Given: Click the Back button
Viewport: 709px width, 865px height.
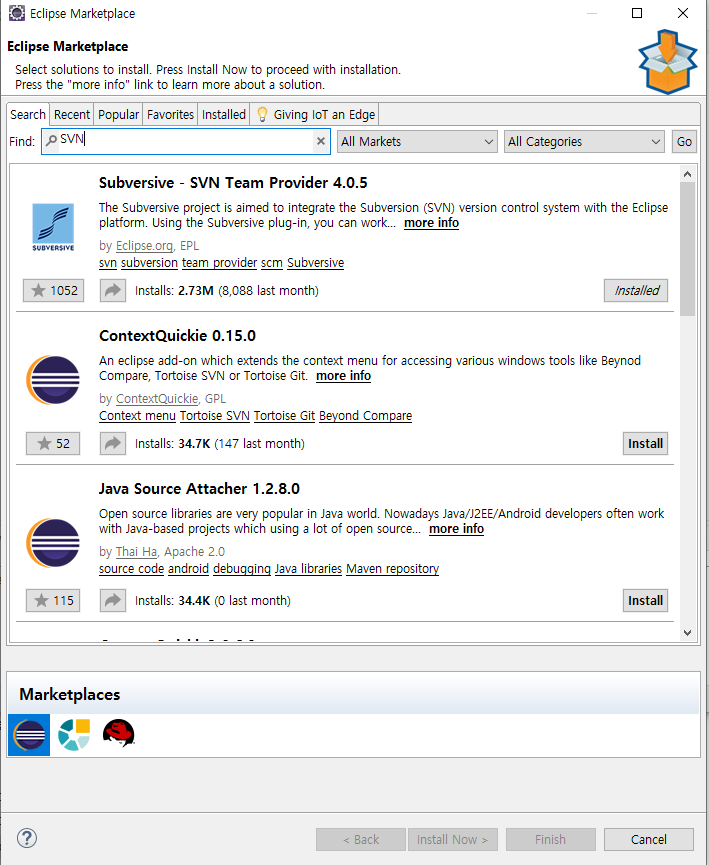Looking at the screenshot, I should click(361, 839).
